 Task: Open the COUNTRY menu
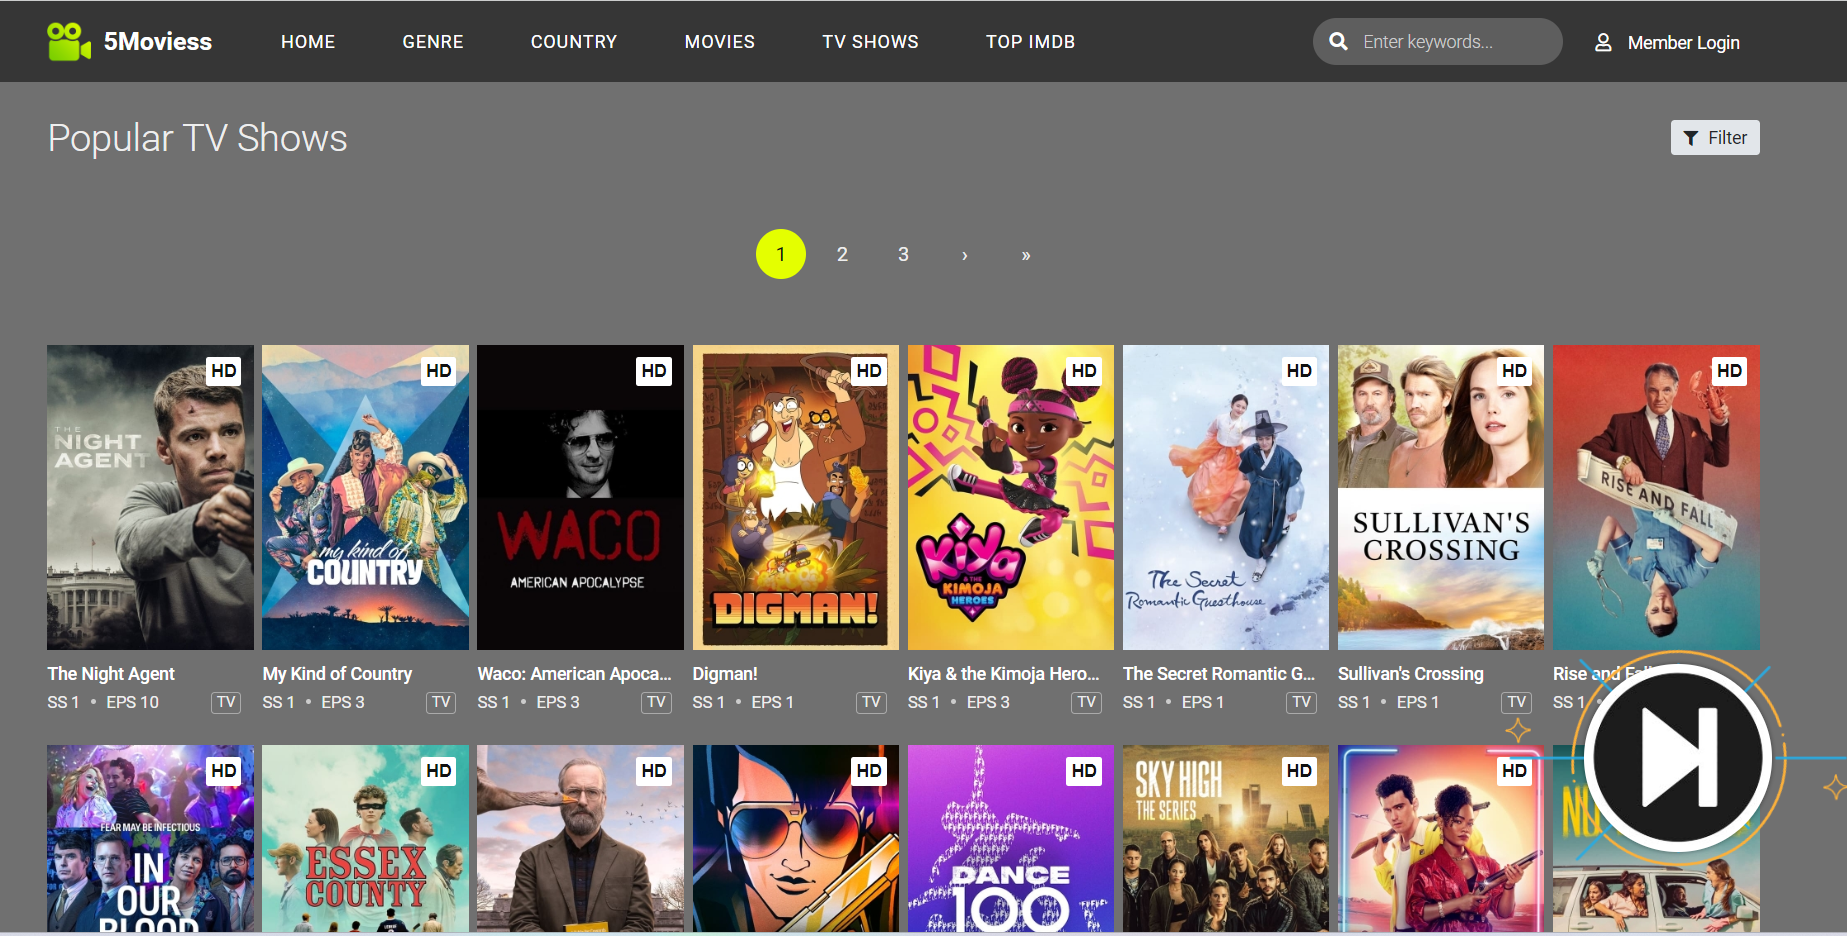pos(574,42)
